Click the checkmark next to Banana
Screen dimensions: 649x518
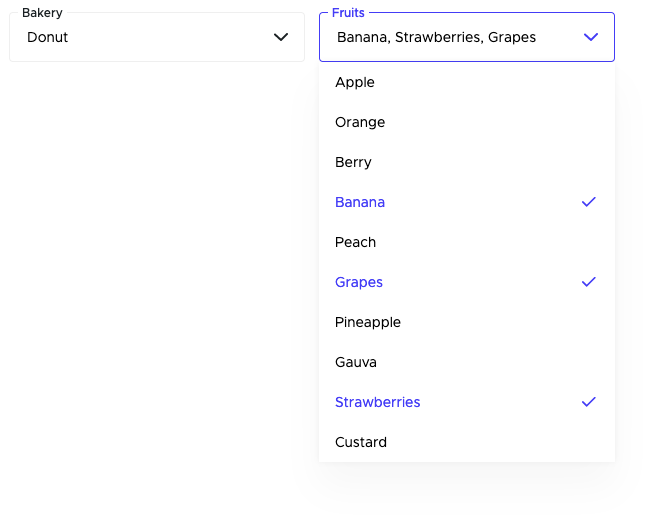tap(589, 202)
